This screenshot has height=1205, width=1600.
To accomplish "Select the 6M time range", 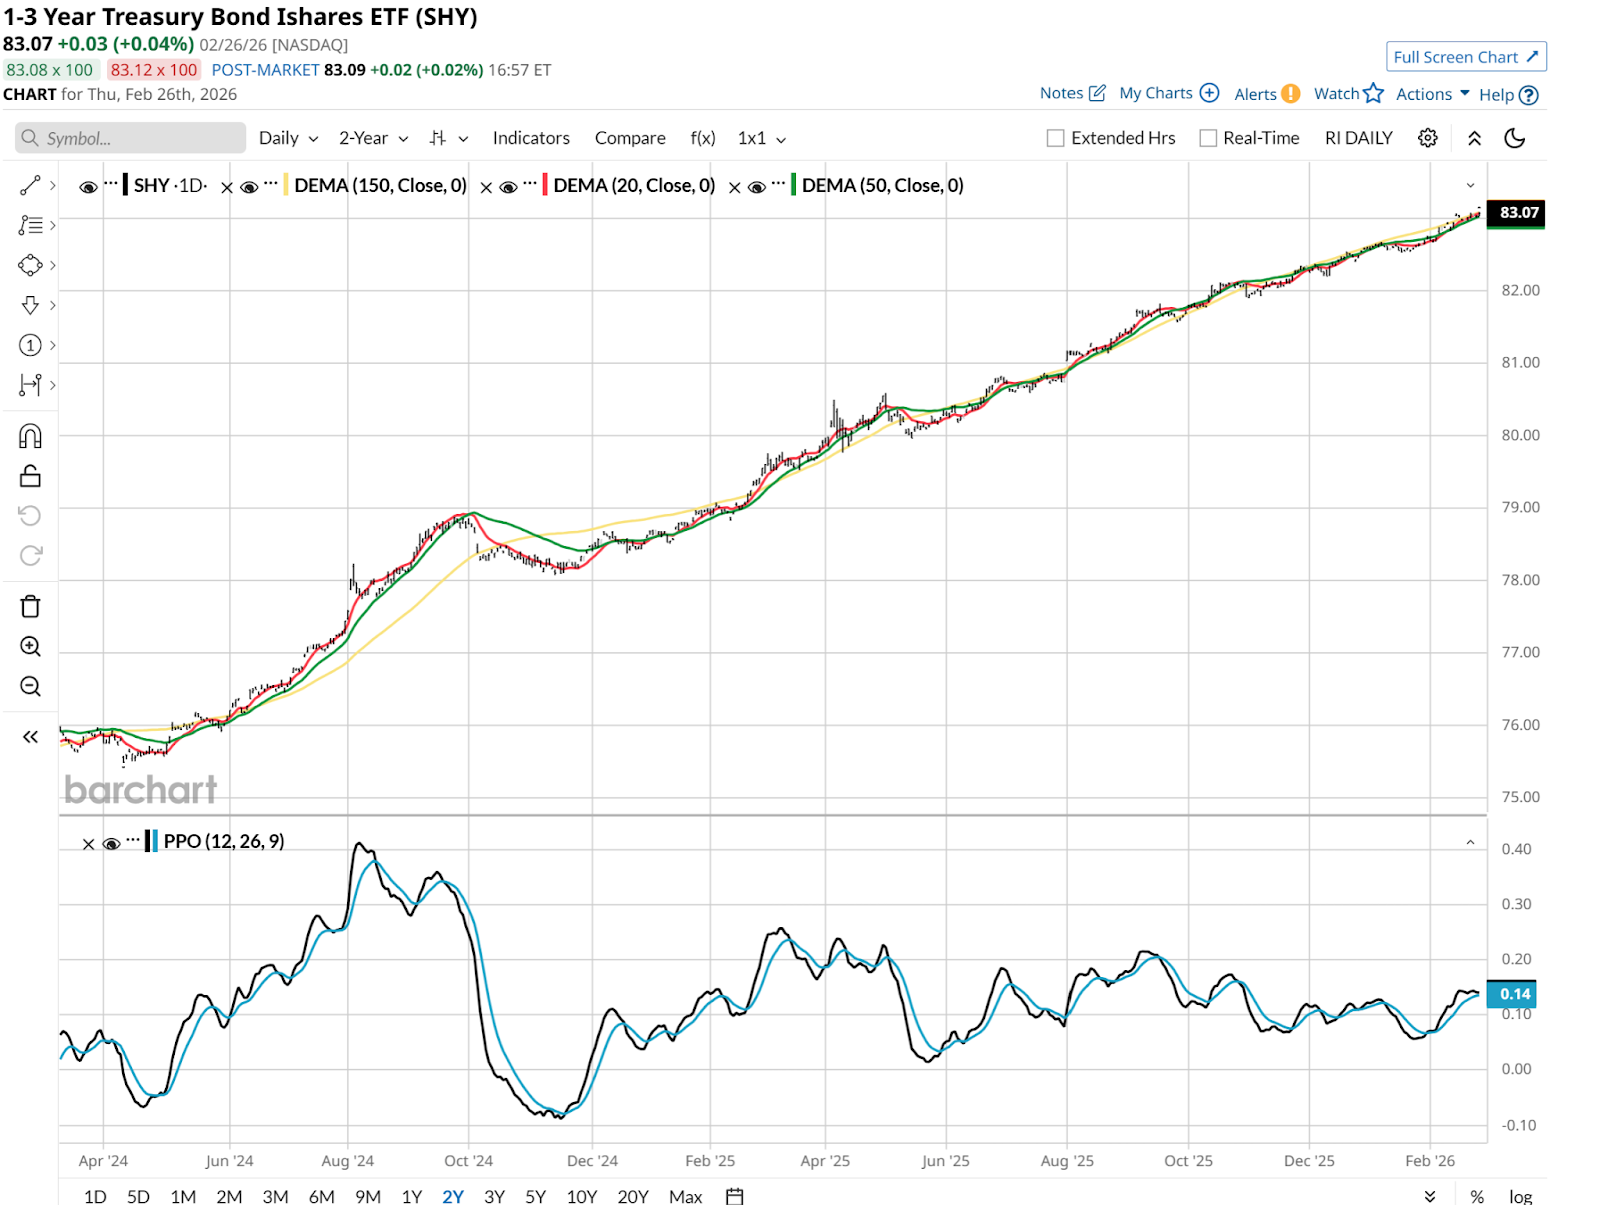I will point(321,1196).
